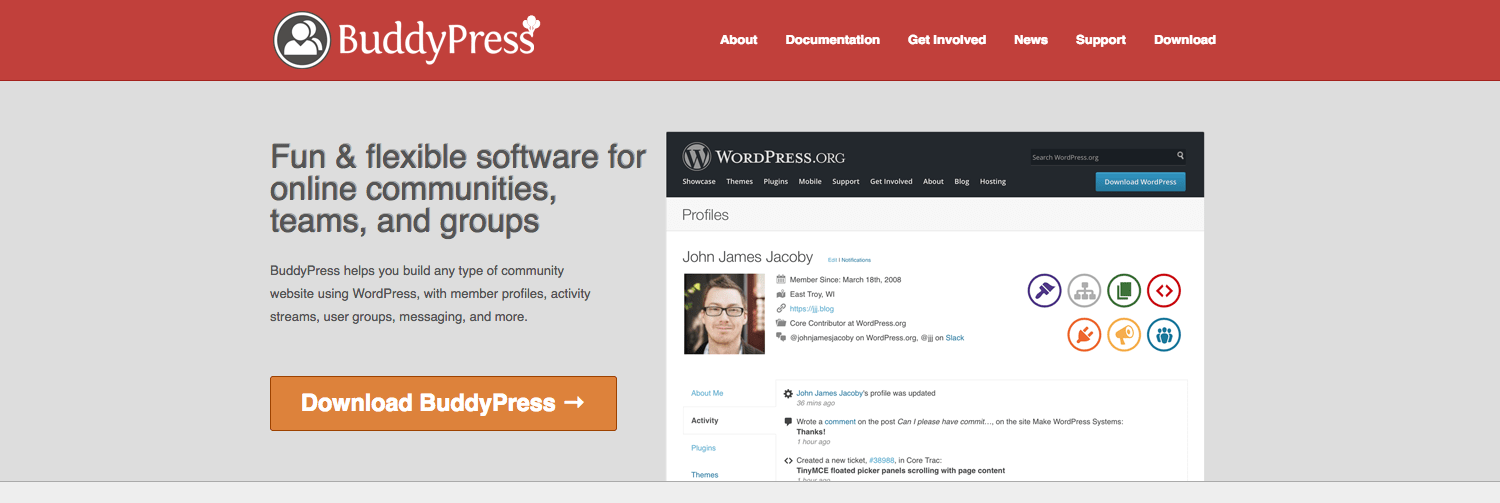
Task: Click the code icon beside new ticket
Action: point(788,461)
